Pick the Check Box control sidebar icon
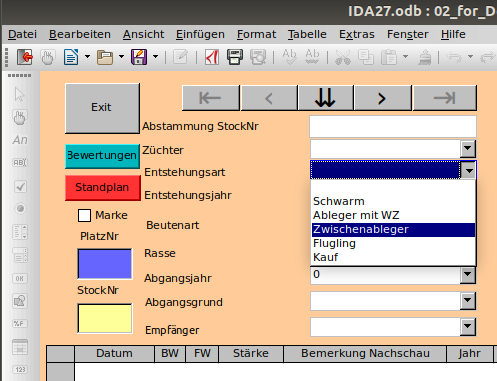The height and width of the screenshot is (381, 497). click(20, 186)
